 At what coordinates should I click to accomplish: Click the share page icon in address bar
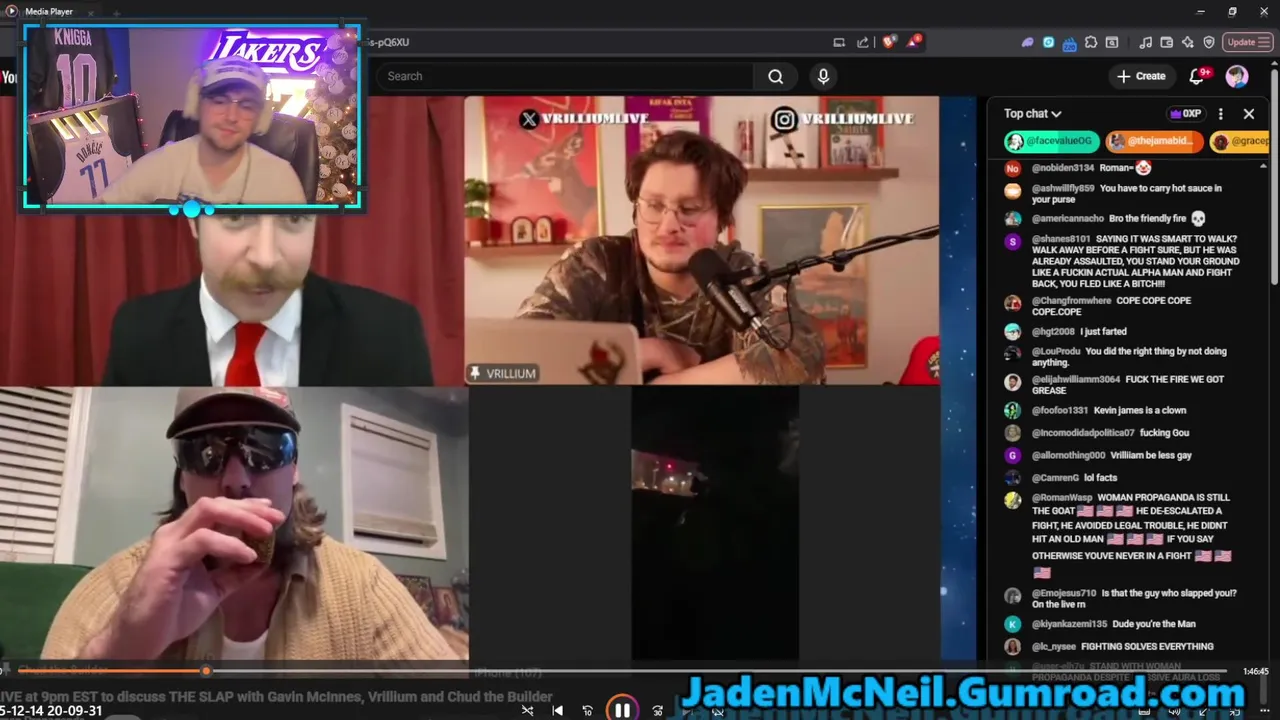point(863,42)
